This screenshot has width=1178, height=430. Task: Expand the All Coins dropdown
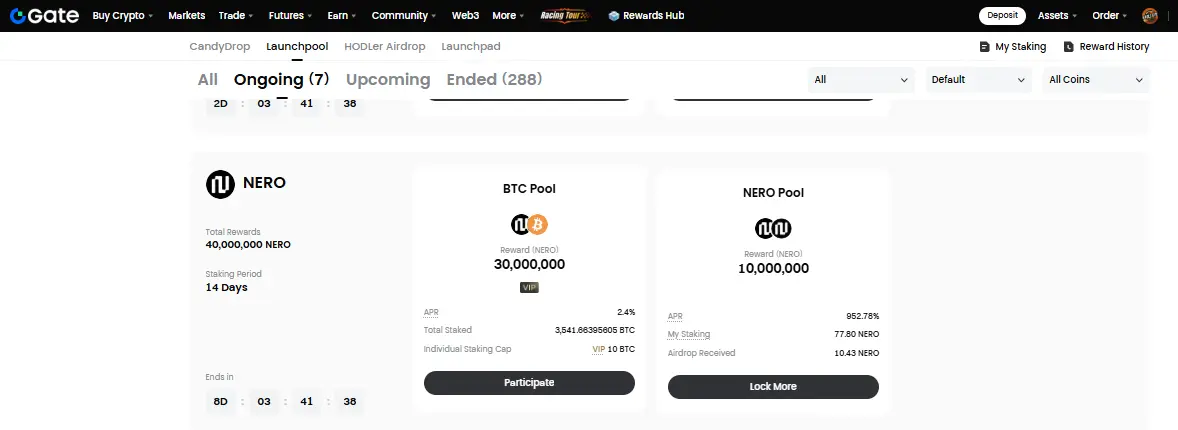pos(1095,80)
